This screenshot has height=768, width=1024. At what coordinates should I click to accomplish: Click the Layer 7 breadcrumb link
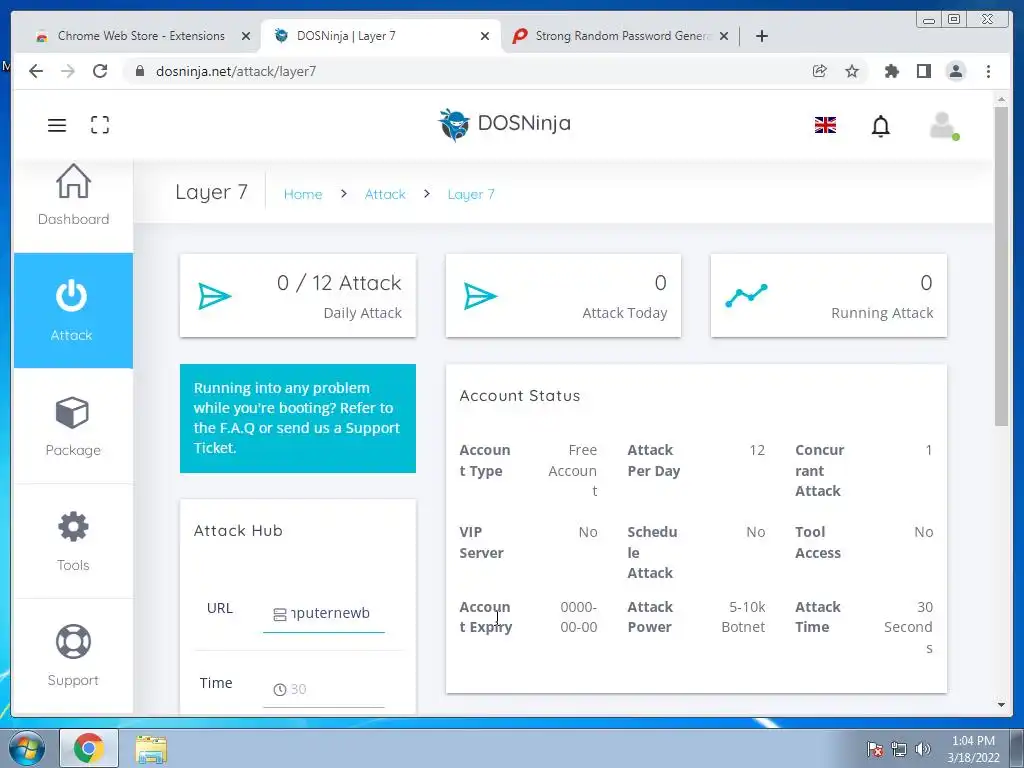[x=471, y=194]
